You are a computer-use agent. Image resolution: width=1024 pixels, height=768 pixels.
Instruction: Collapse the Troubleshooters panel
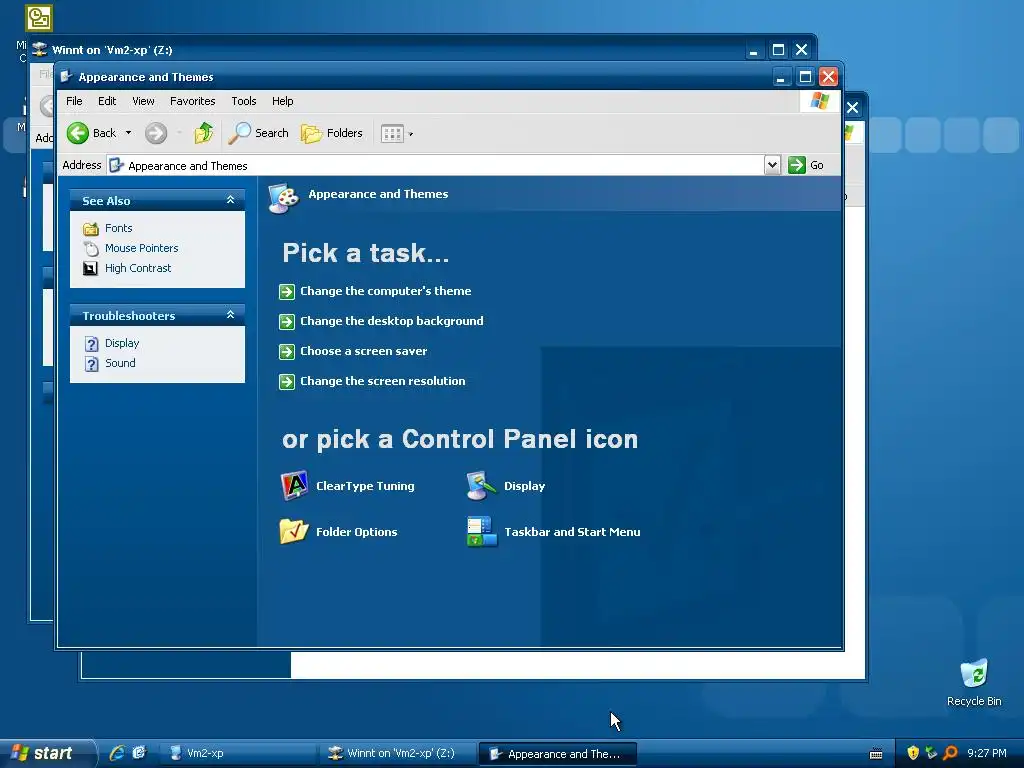point(230,315)
